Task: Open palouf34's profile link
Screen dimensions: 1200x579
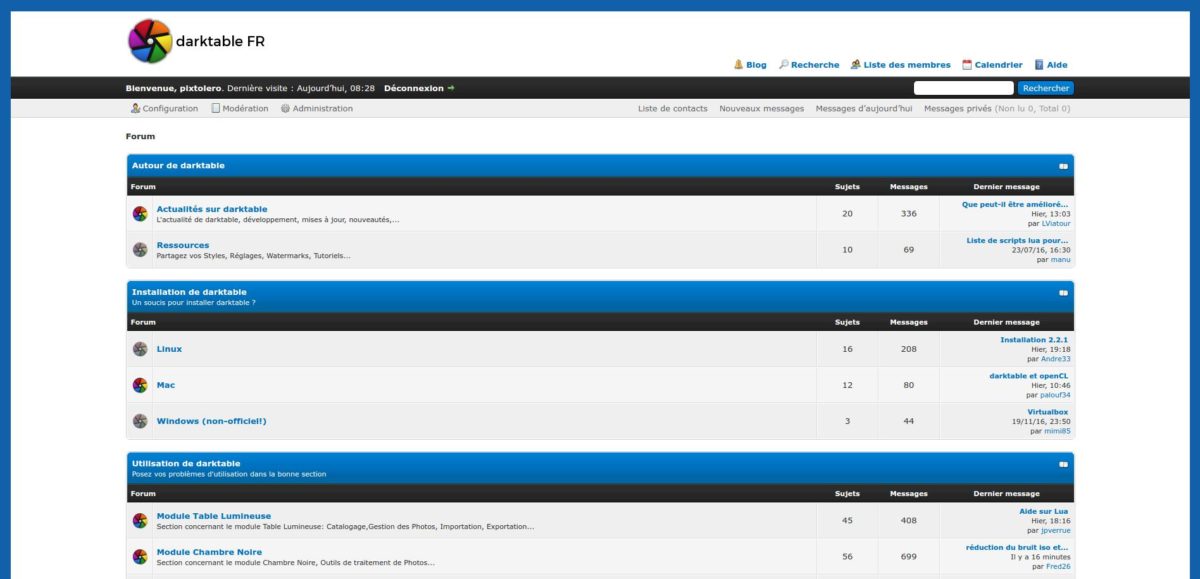Action: pos(1055,395)
